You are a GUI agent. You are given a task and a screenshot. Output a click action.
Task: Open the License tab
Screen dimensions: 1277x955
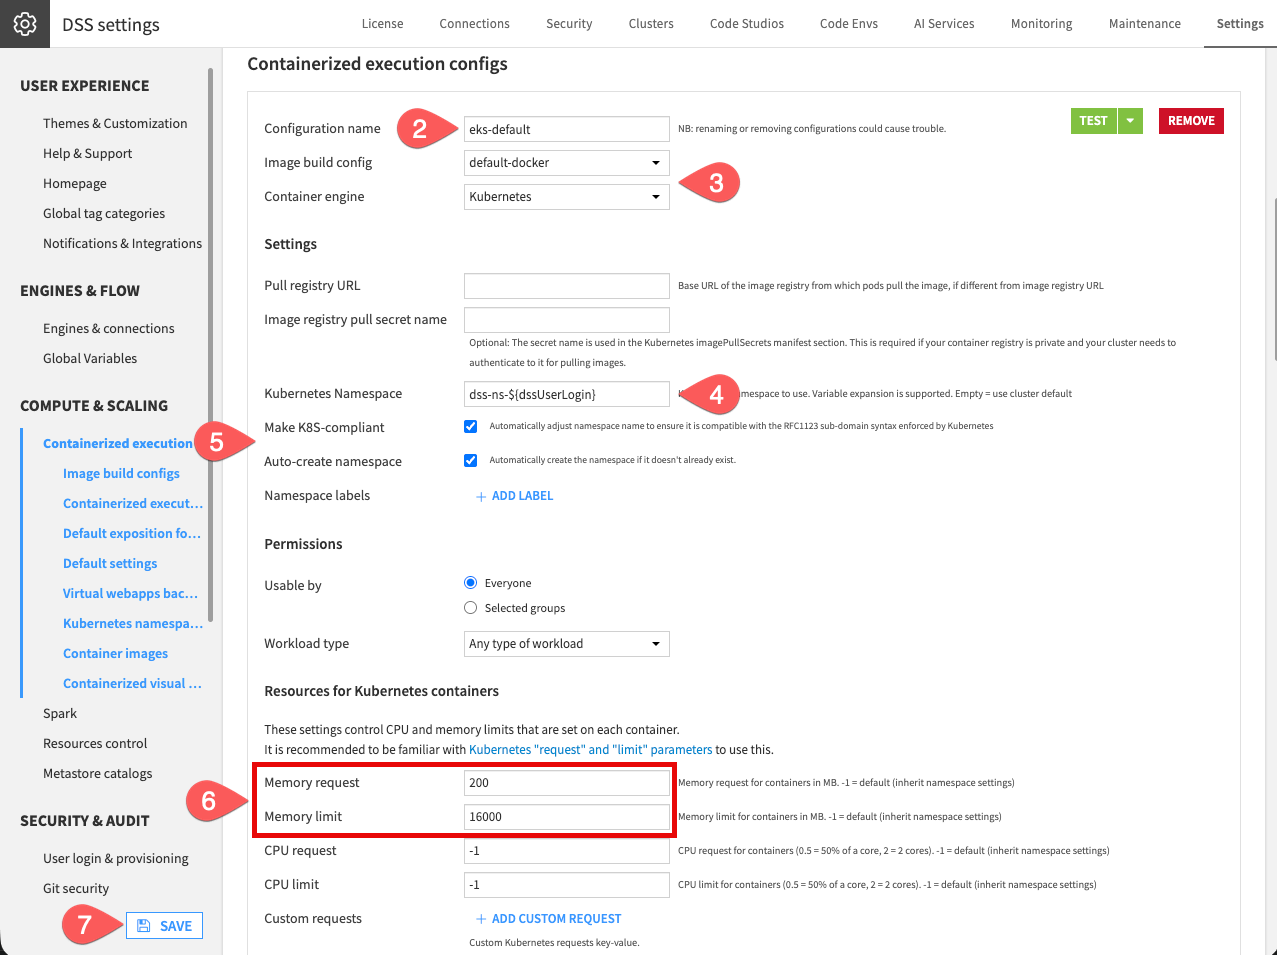[383, 24]
